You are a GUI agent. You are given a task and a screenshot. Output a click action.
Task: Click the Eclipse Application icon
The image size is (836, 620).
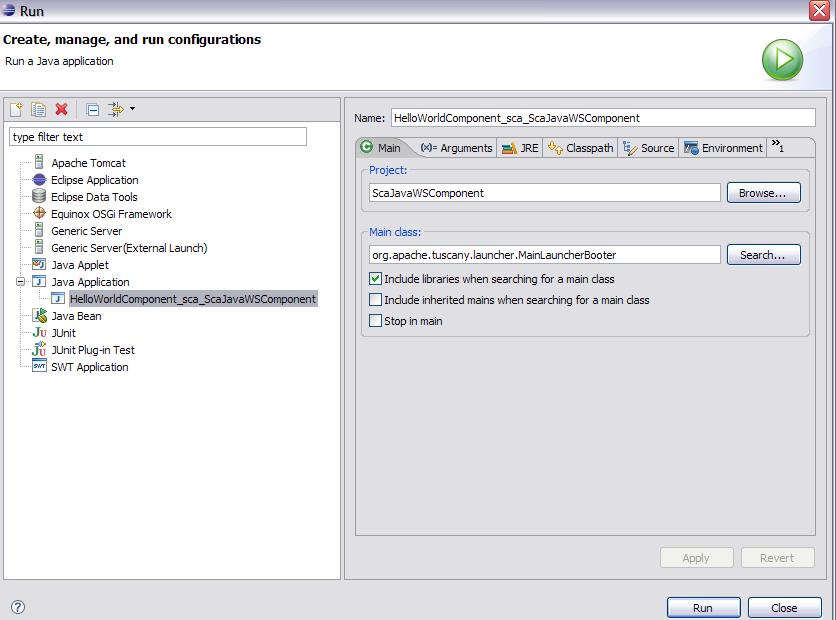[x=39, y=180]
